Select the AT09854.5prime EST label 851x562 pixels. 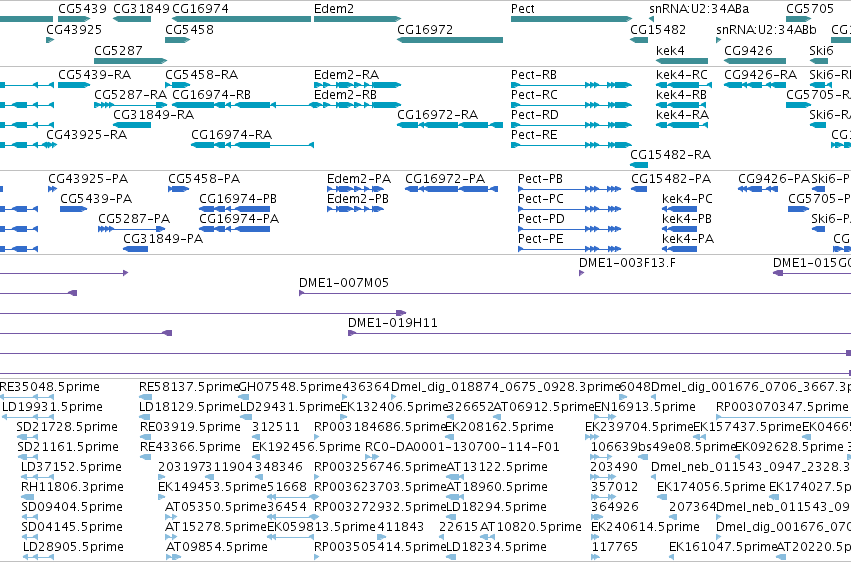pyautogui.click(x=216, y=547)
